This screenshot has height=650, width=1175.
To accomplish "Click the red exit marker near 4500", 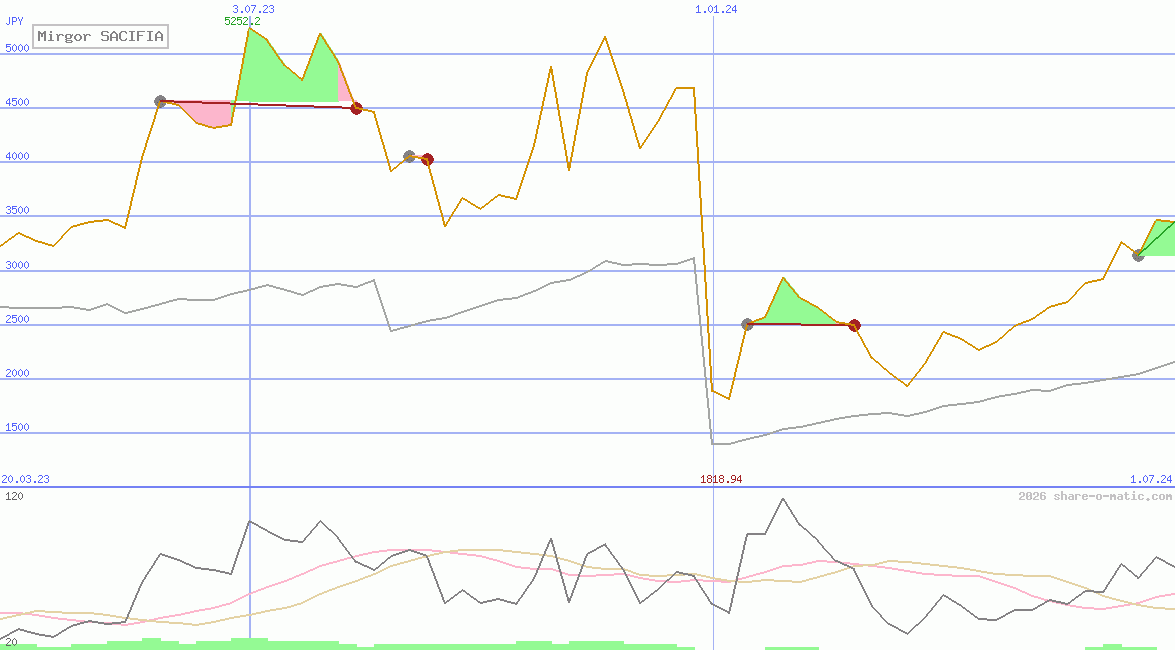I will click(x=356, y=108).
